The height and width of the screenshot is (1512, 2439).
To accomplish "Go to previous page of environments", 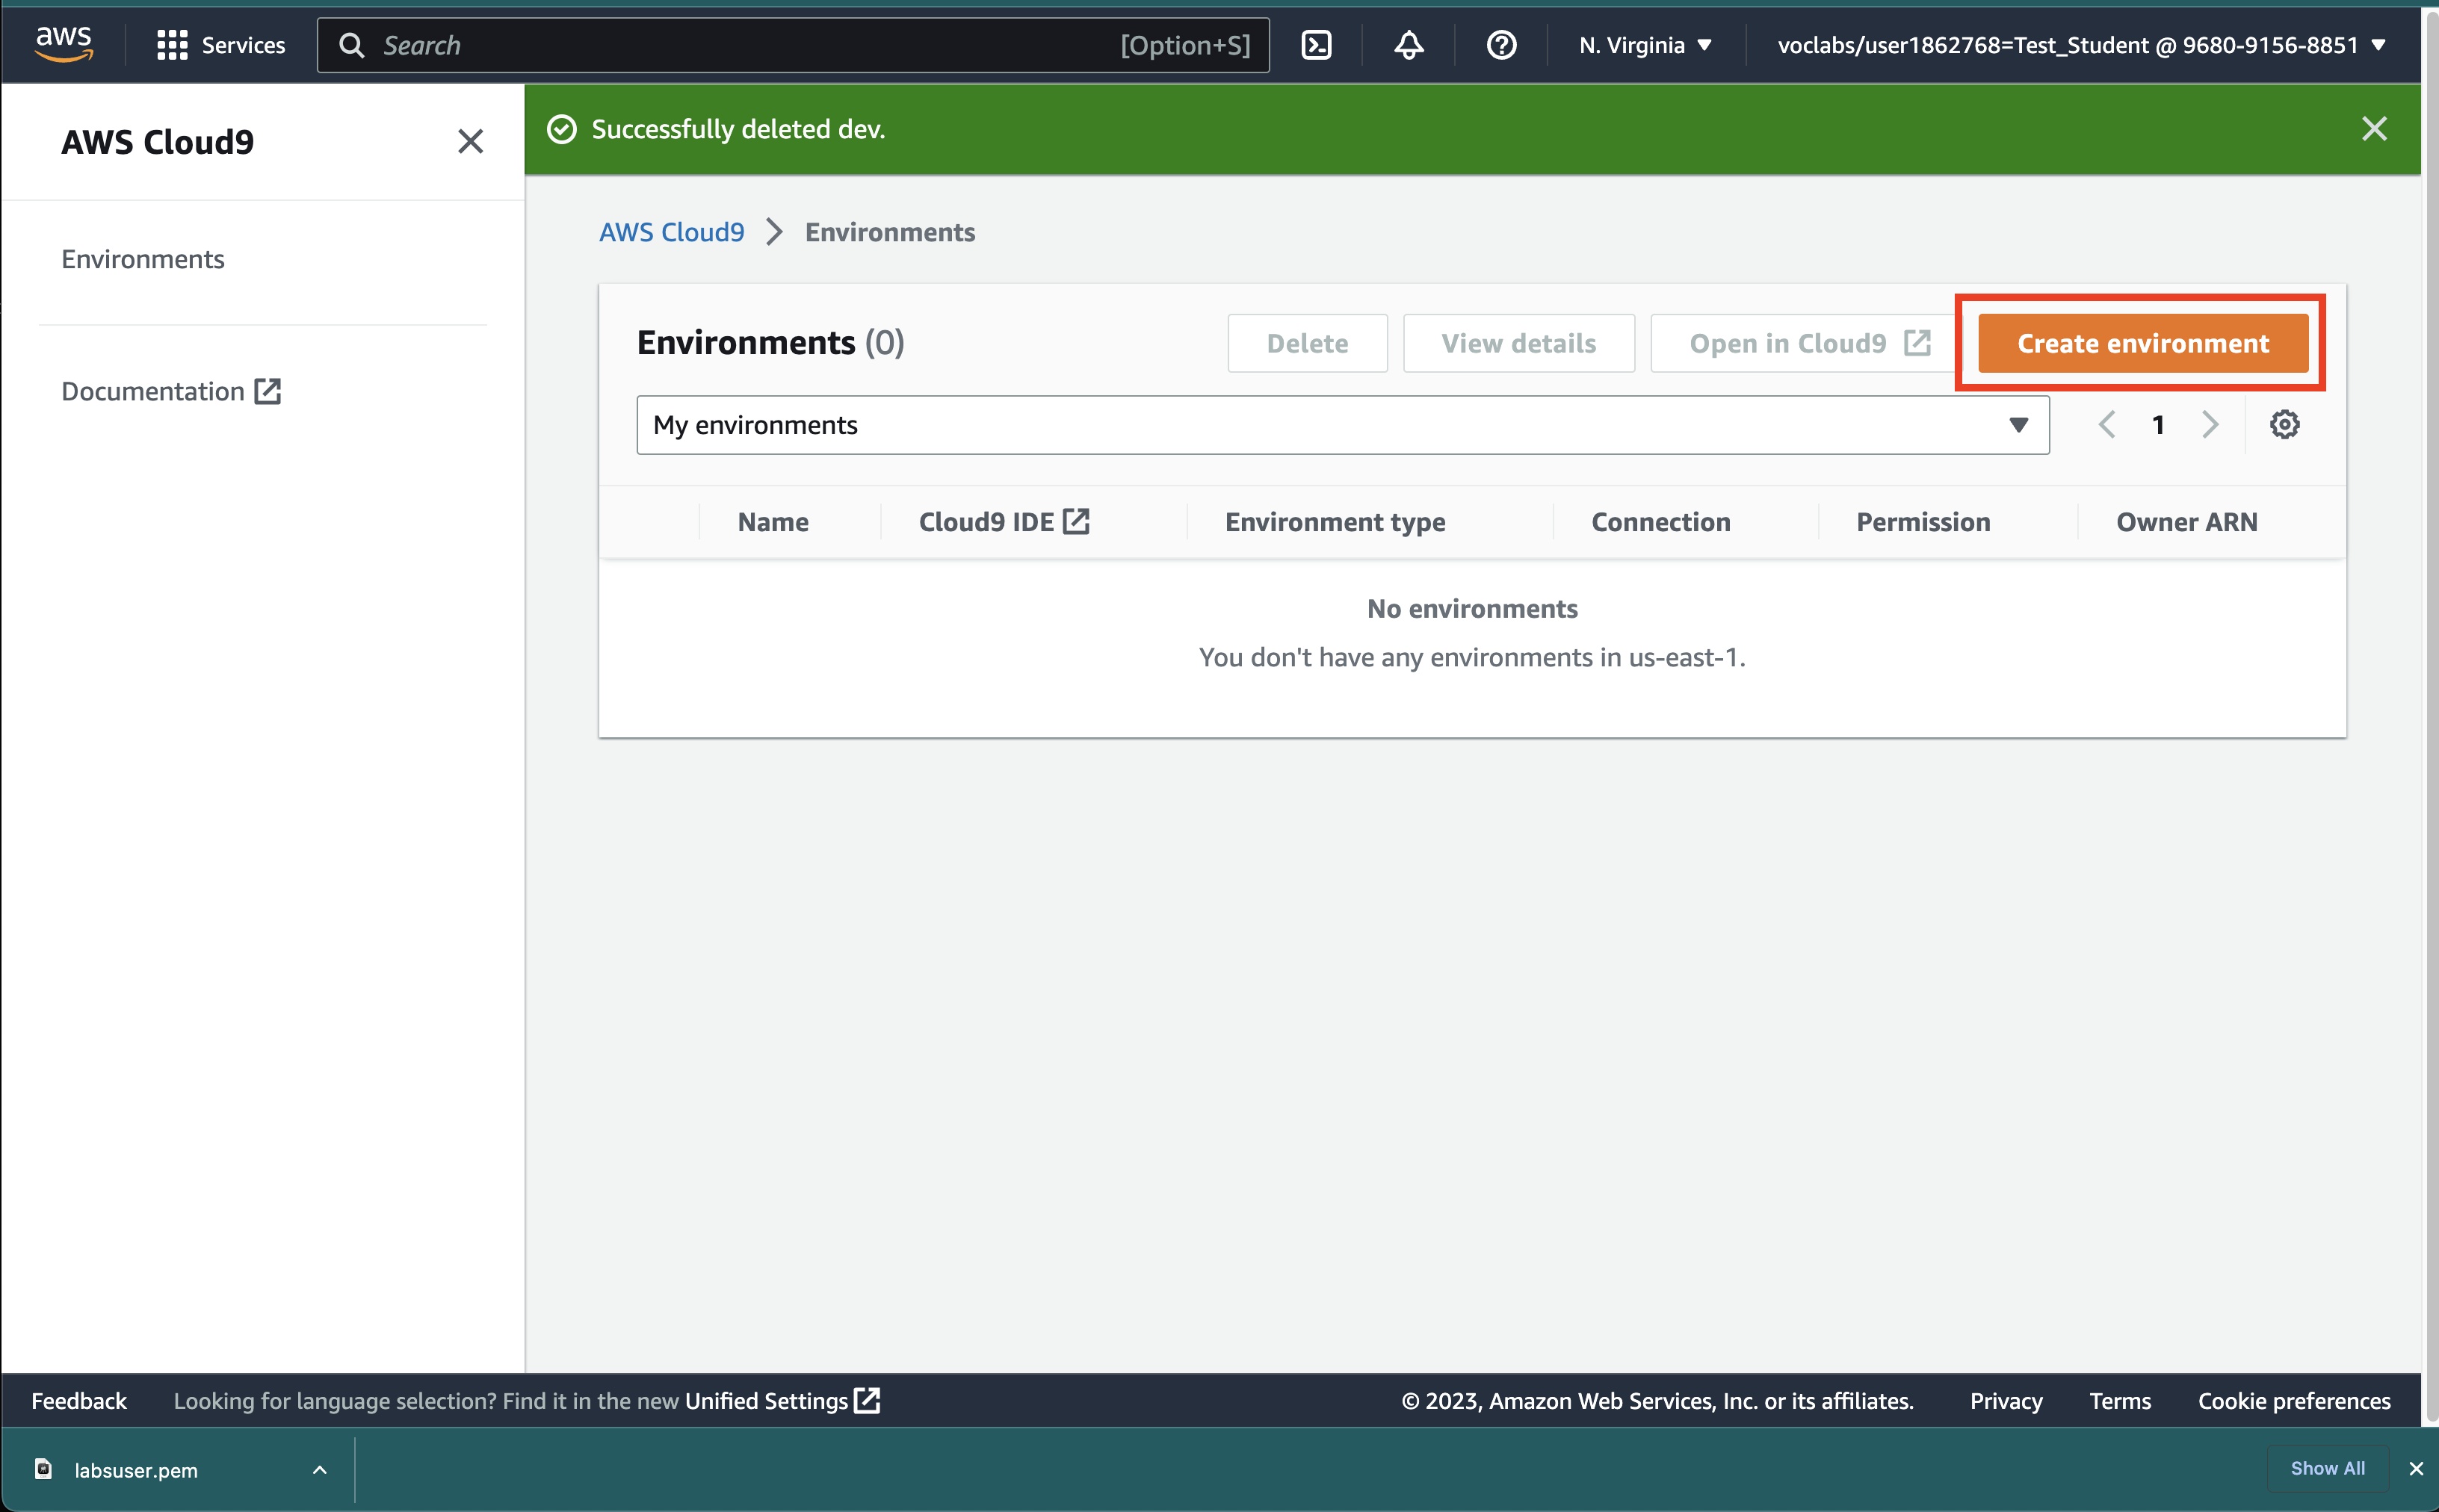I will (x=2106, y=425).
